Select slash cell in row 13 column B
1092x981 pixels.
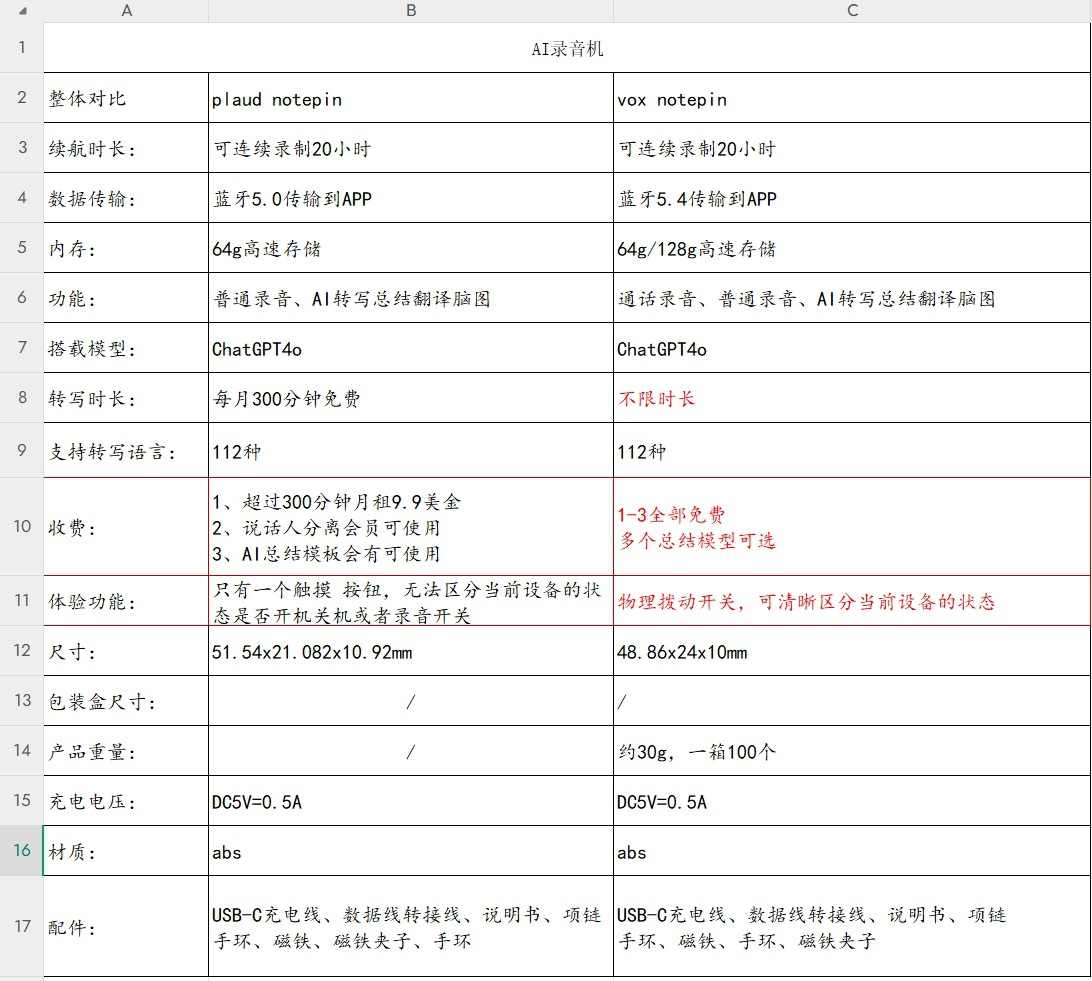(x=411, y=700)
